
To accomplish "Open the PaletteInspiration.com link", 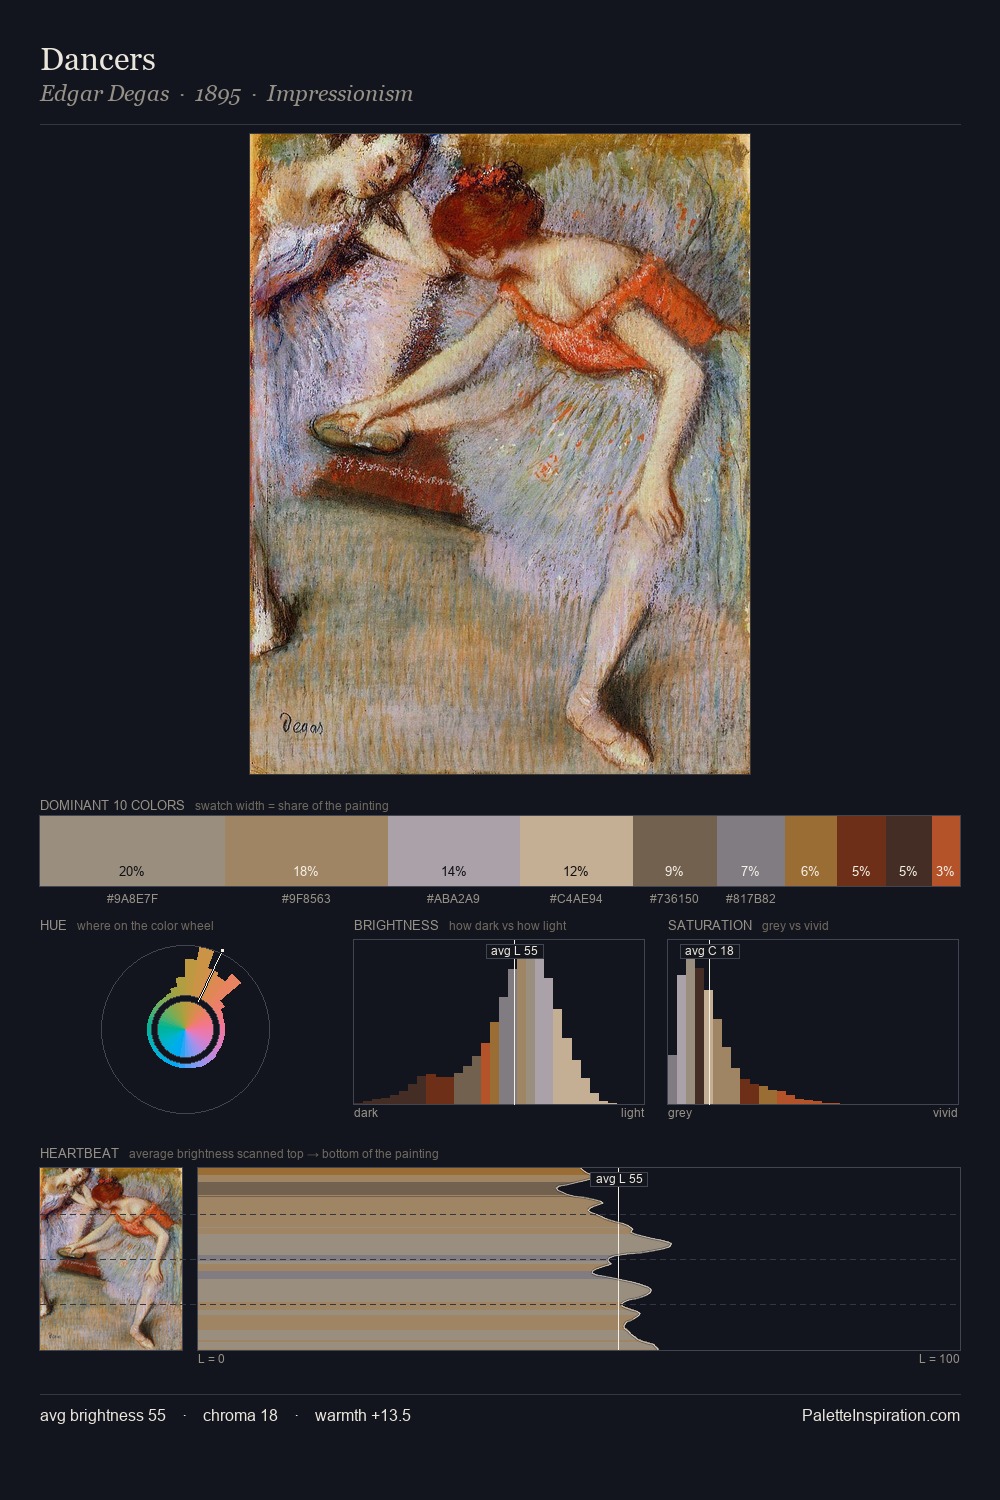I will tap(881, 1415).
